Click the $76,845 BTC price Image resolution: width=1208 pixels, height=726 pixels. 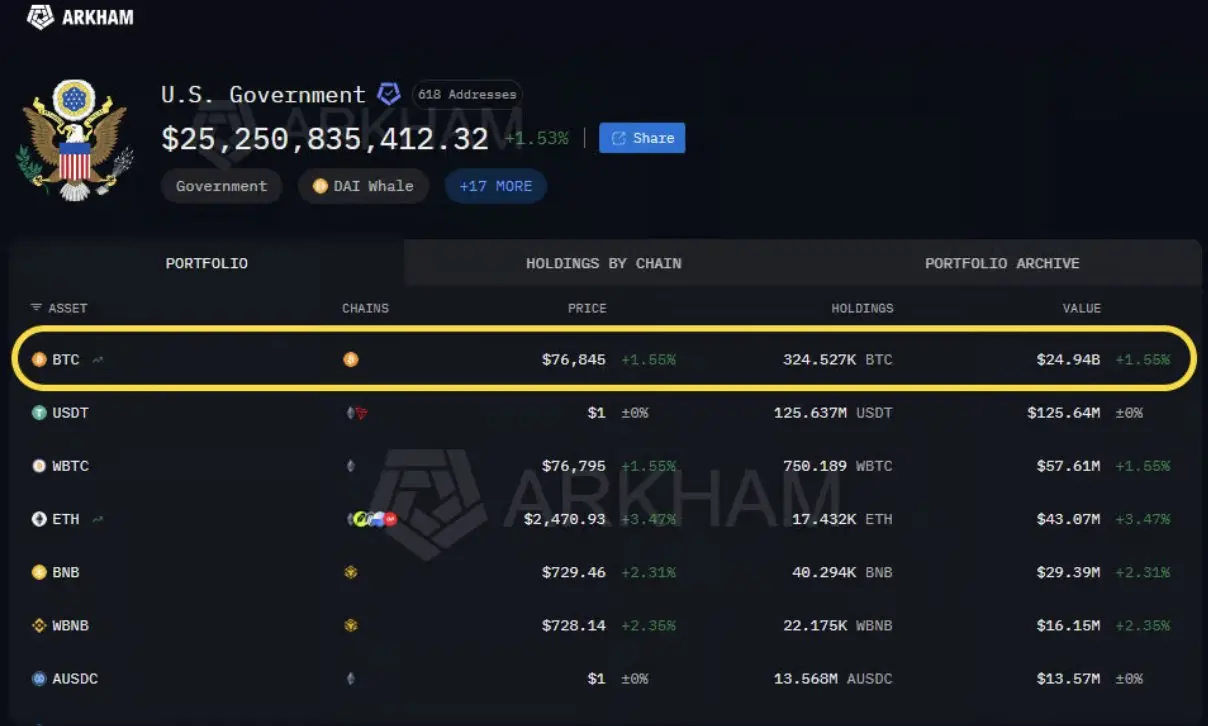click(574, 359)
